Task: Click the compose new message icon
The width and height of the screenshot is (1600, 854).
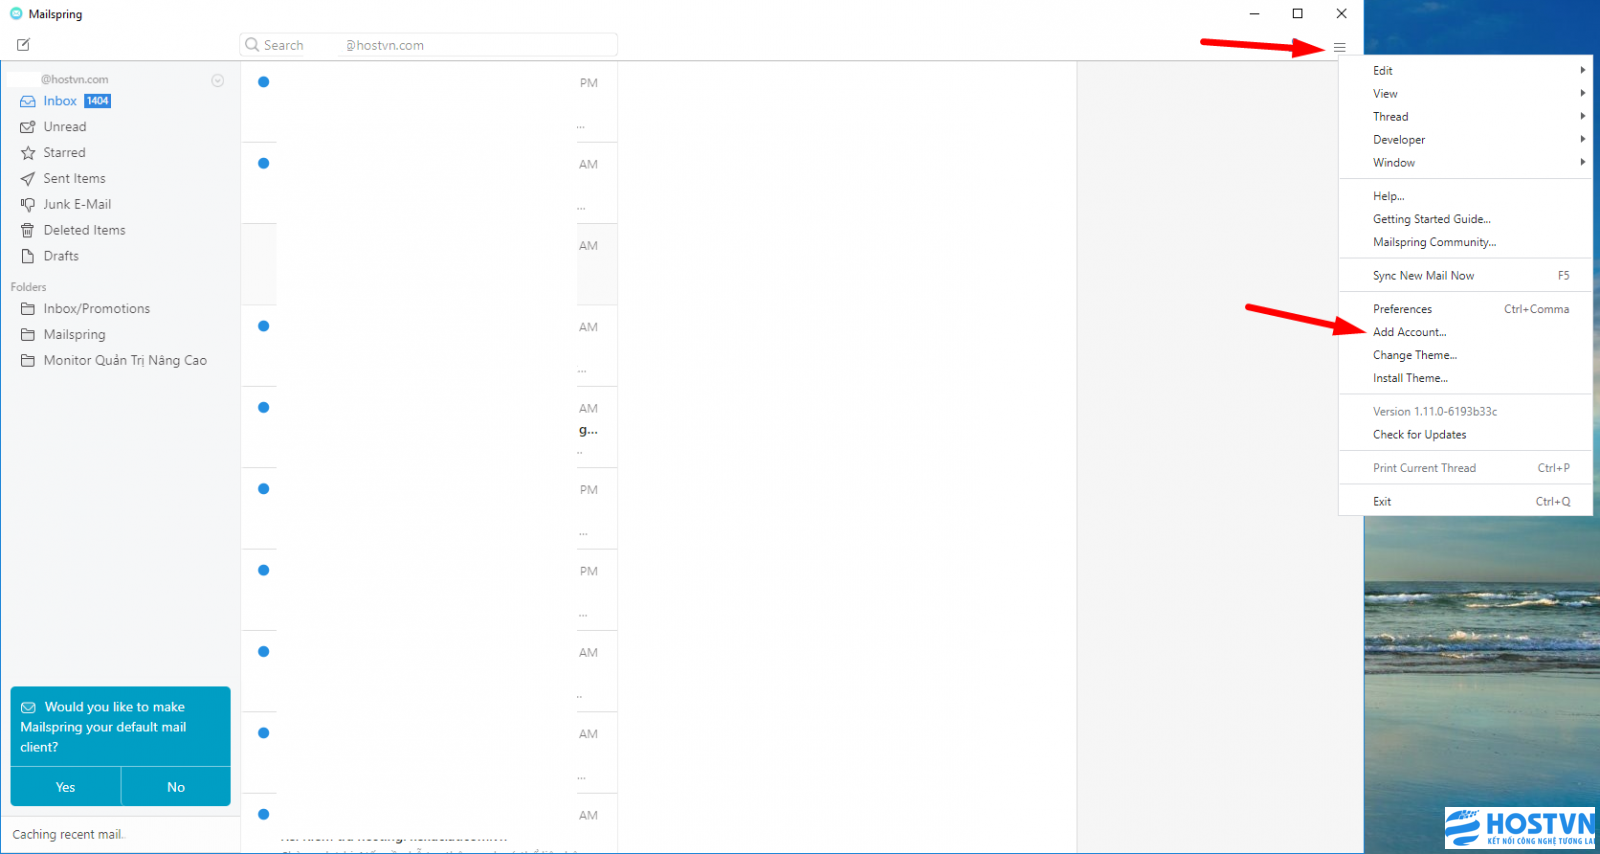Action: pyautogui.click(x=23, y=45)
